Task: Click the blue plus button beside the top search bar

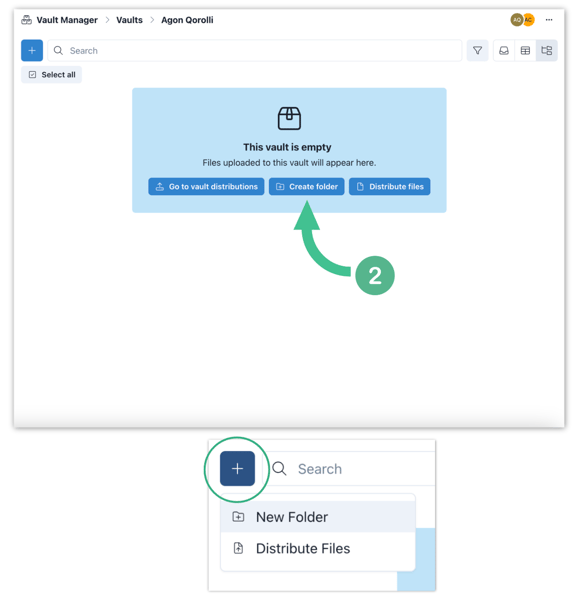Action: pyautogui.click(x=32, y=50)
